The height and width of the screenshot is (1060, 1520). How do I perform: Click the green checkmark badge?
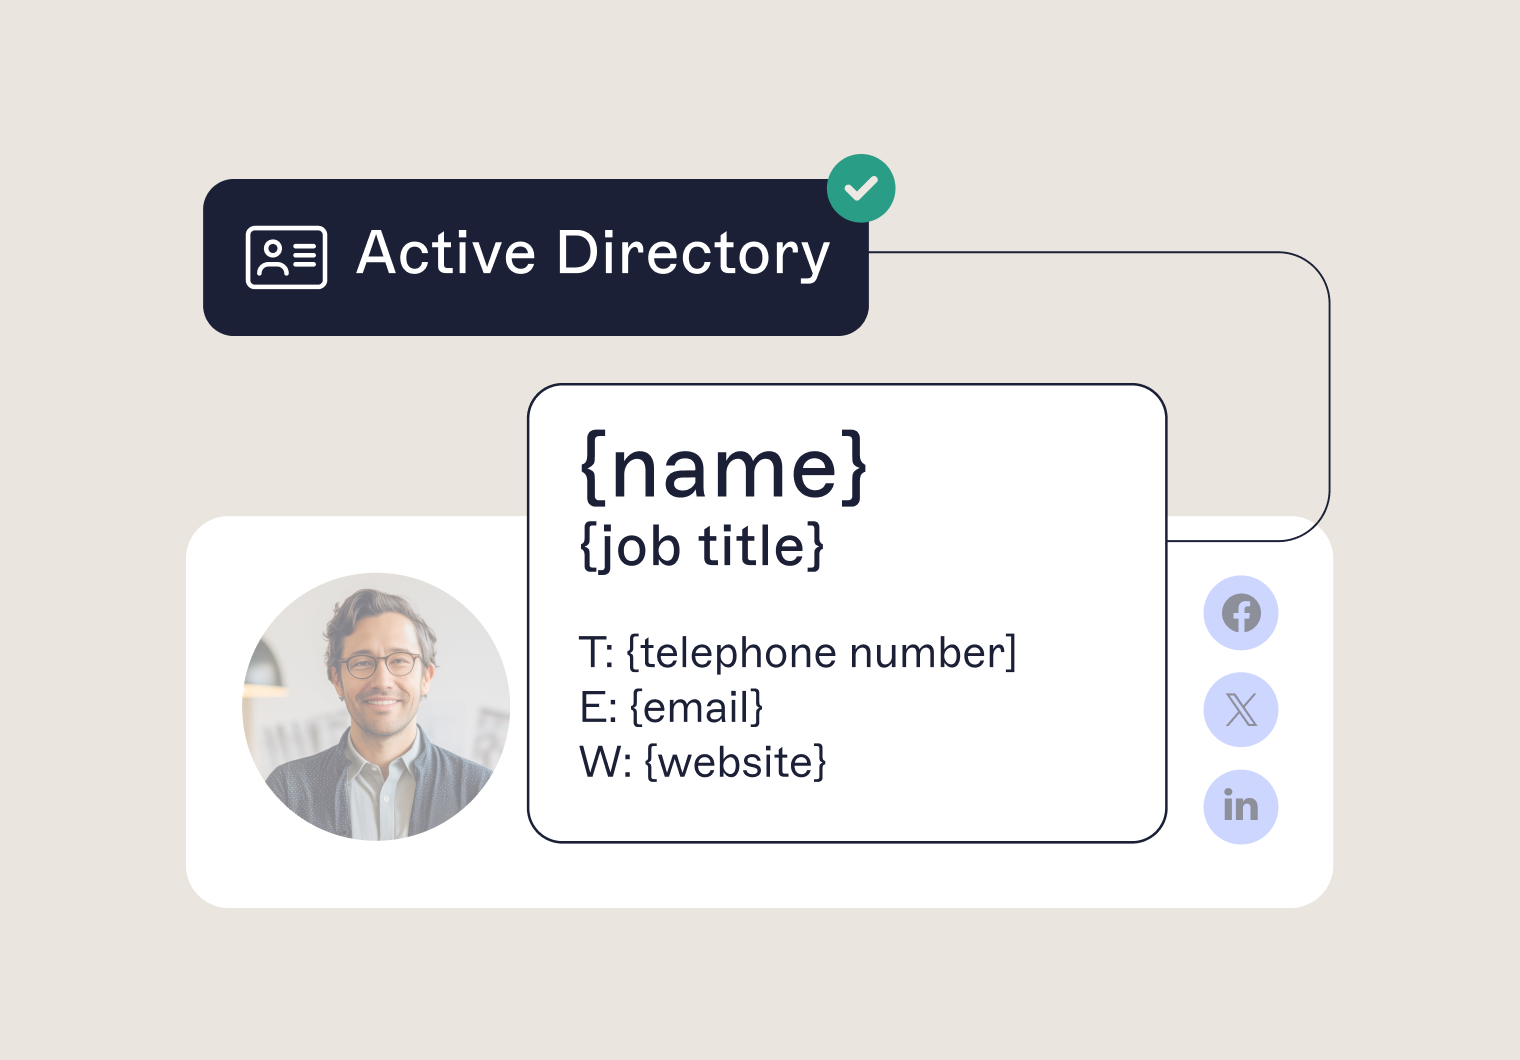861,188
